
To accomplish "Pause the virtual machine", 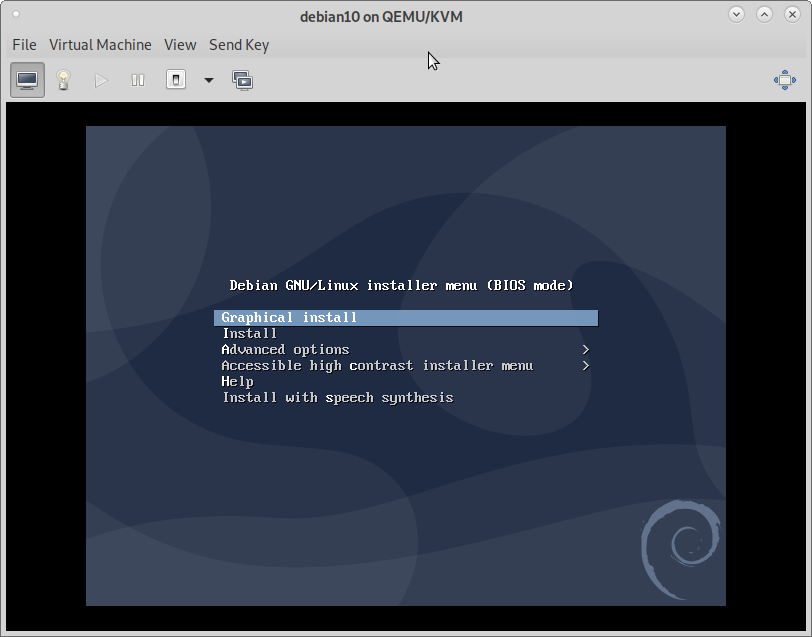I will (138, 80).
